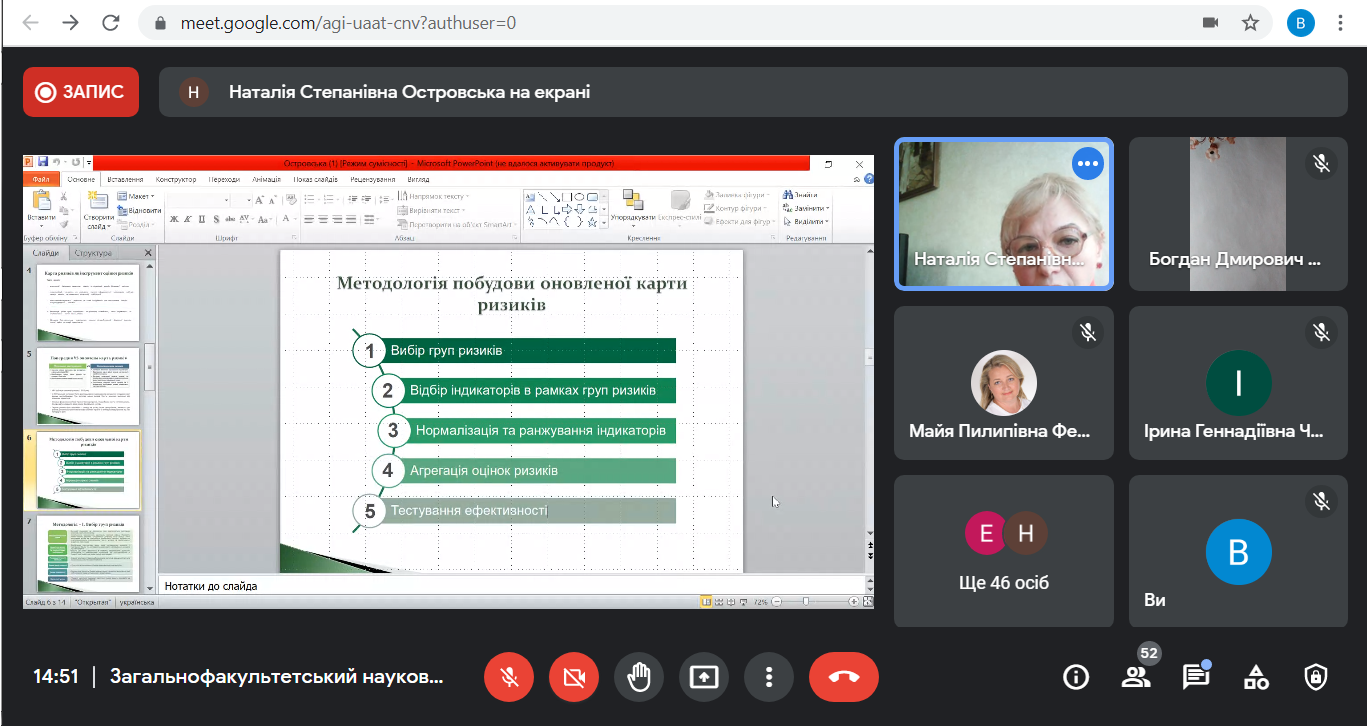Raise your hand in the meeting
This screenshot has width=1368, height=727.
(x=638, y=677)
